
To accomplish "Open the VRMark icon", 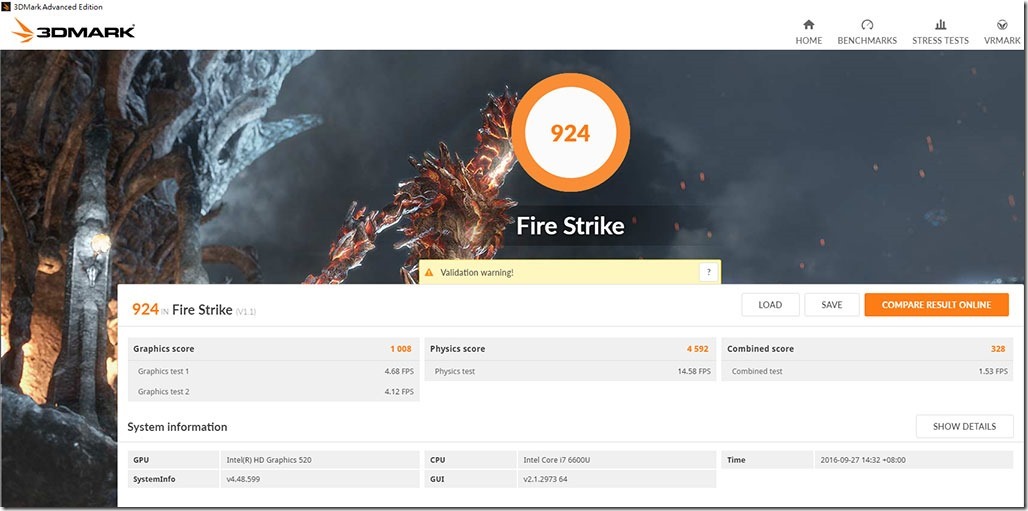I will [x=1002, y=25].
